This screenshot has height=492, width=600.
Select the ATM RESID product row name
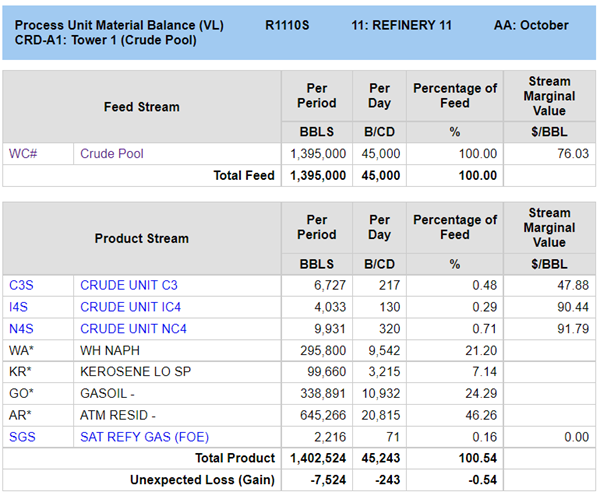coord(117,415)
